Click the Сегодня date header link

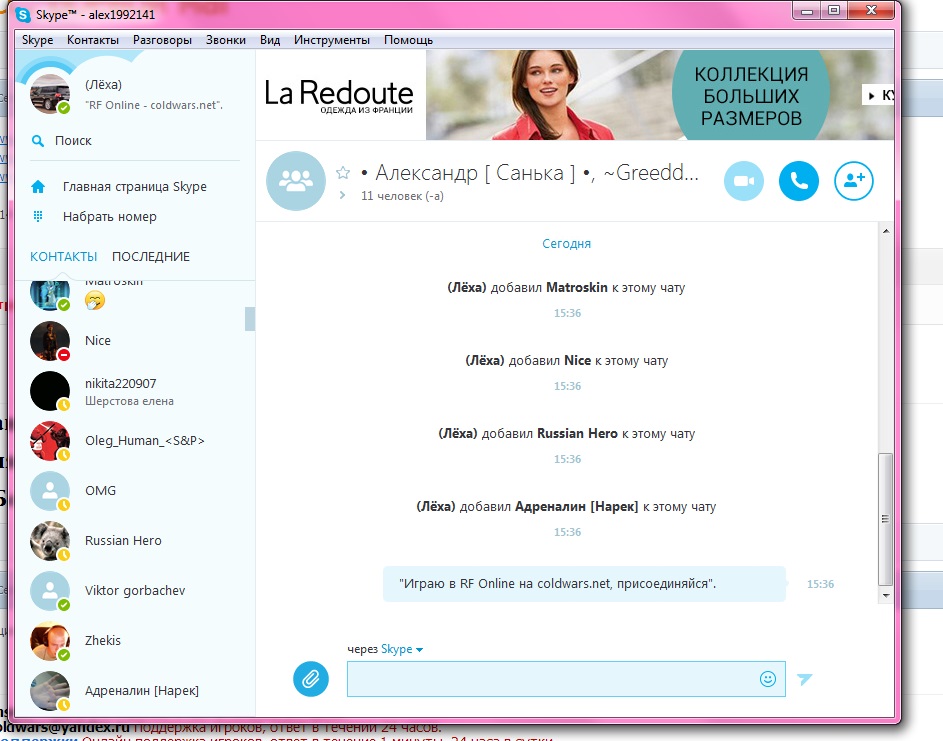pos(567,244)
